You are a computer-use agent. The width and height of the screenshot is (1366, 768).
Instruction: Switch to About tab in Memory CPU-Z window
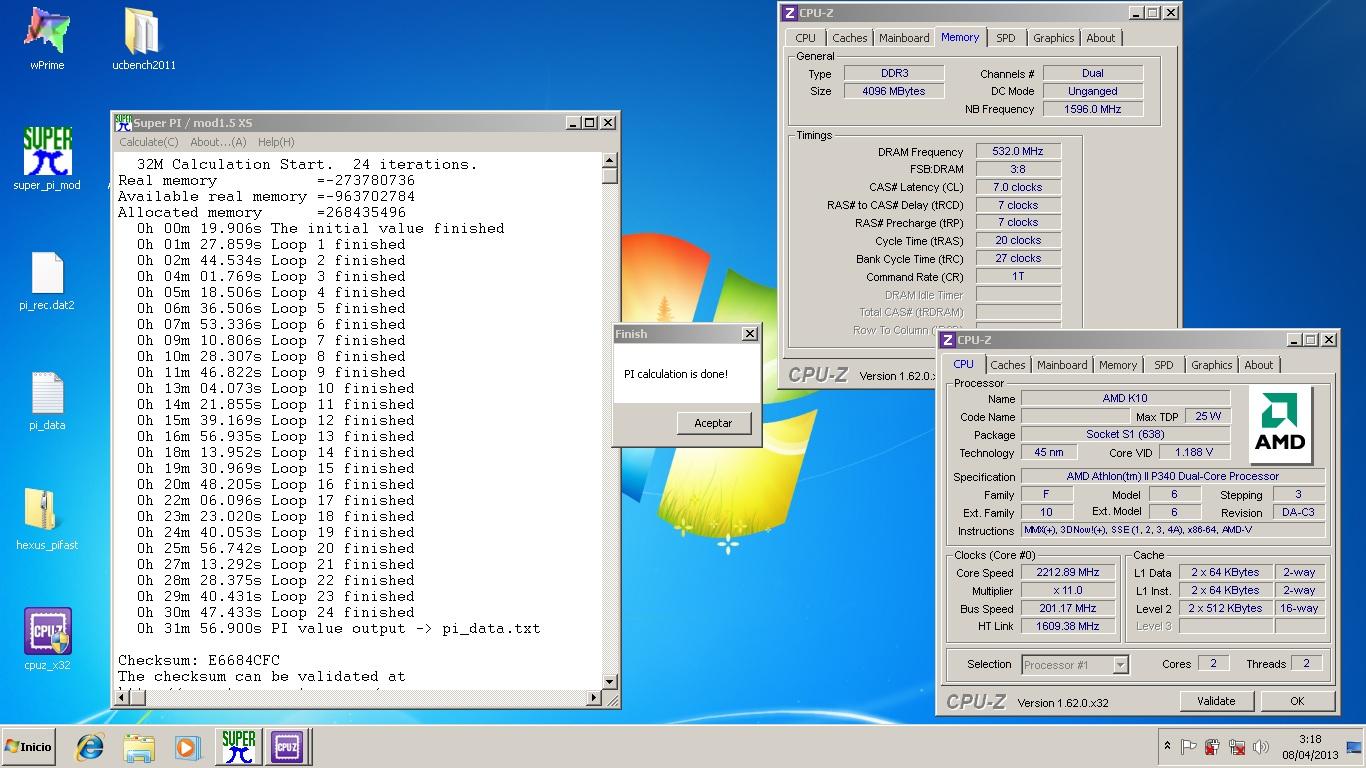point(1101,38)
